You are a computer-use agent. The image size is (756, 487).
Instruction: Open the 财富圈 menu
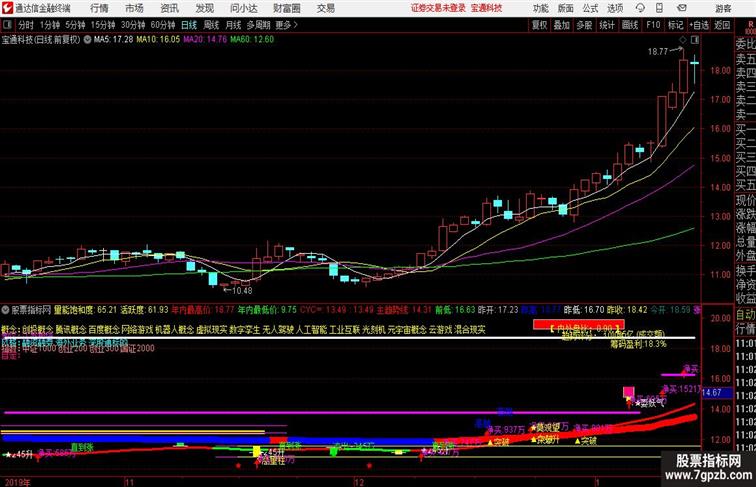(286, 8)
